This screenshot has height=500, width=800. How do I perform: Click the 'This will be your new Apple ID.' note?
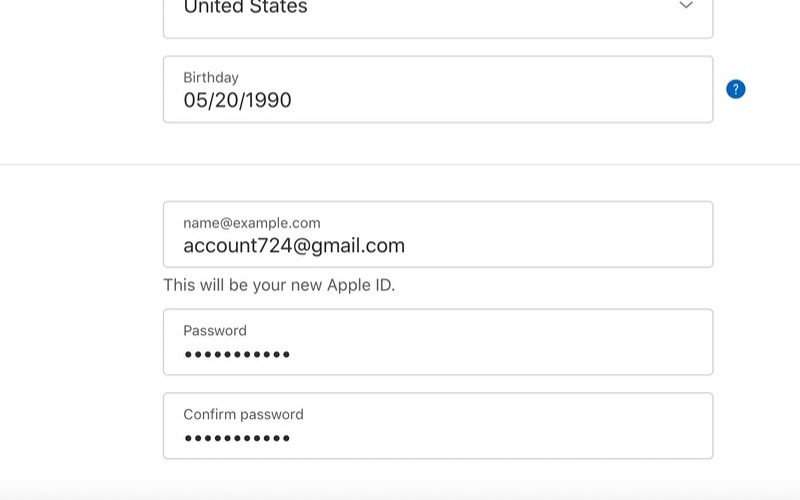(279, 285)
